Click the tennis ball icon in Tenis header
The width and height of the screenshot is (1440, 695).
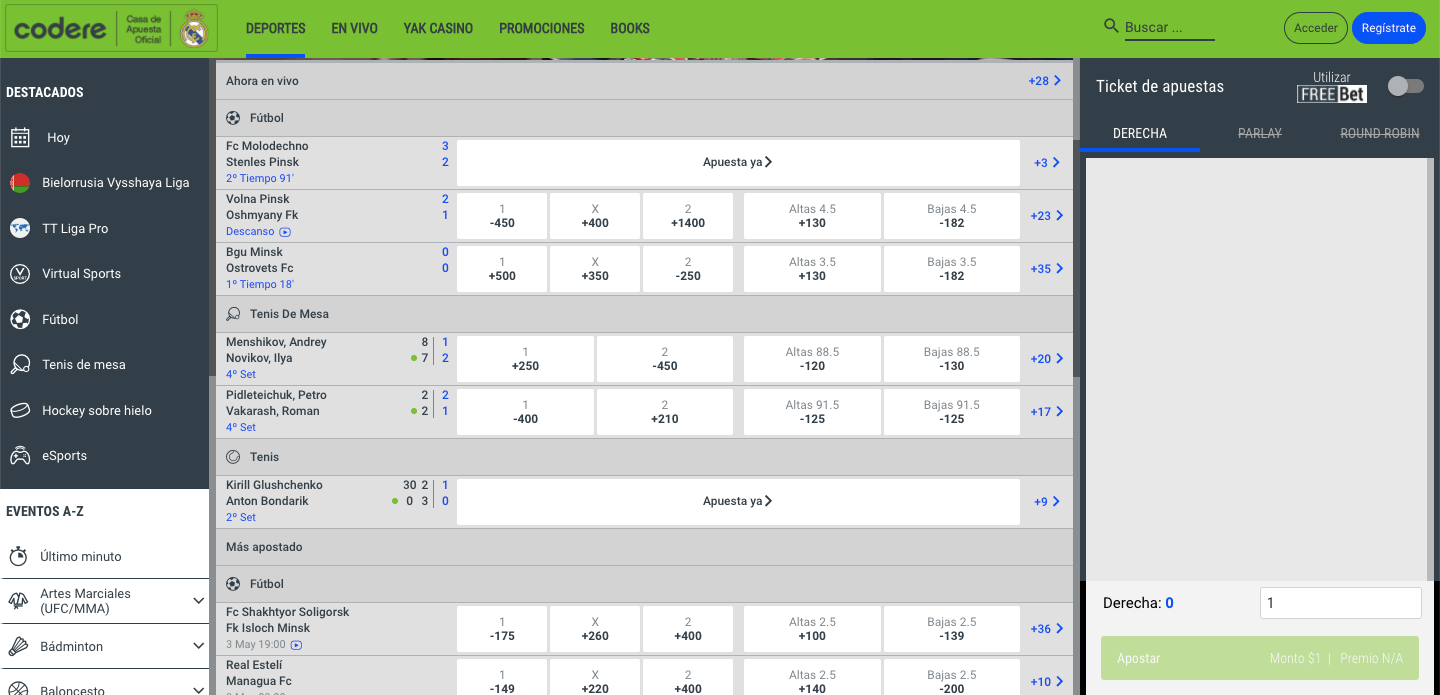click(x=233, y=457)
